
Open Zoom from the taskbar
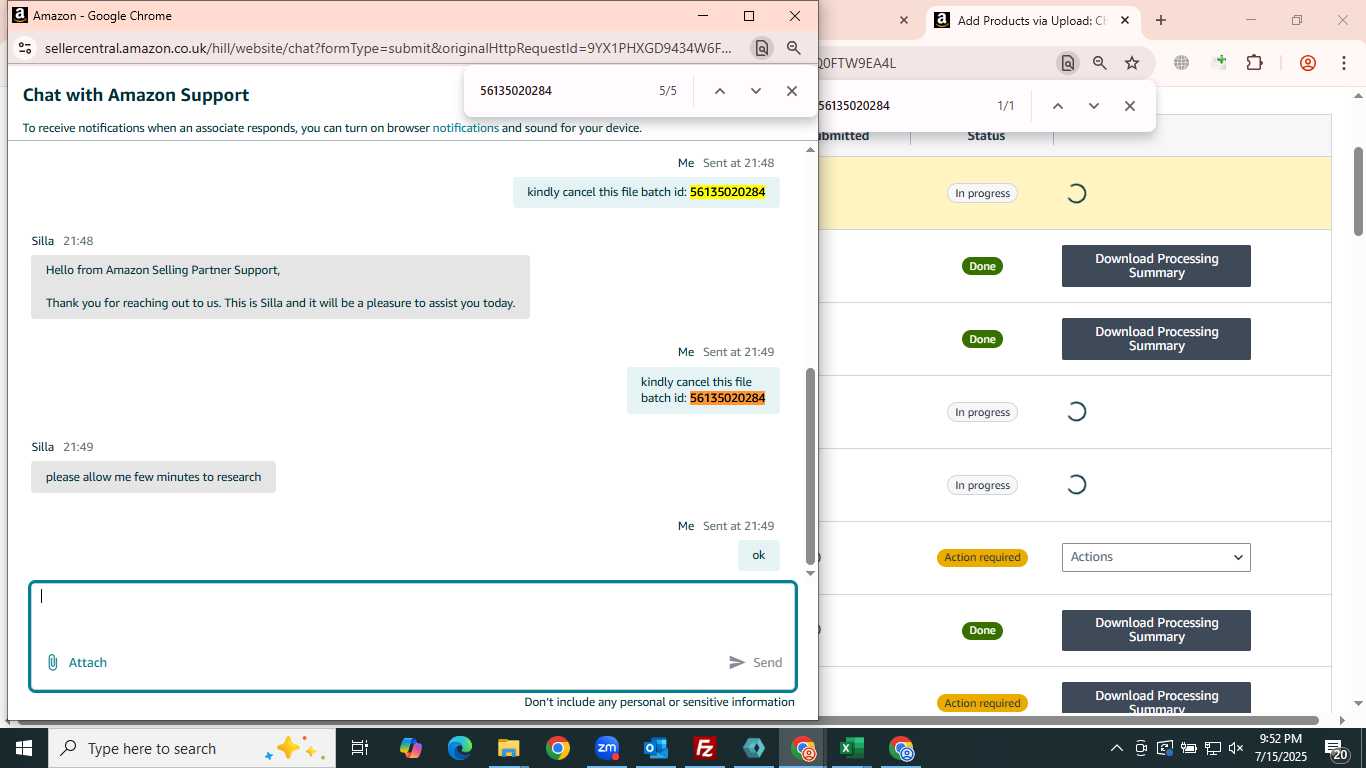point(607,748)
